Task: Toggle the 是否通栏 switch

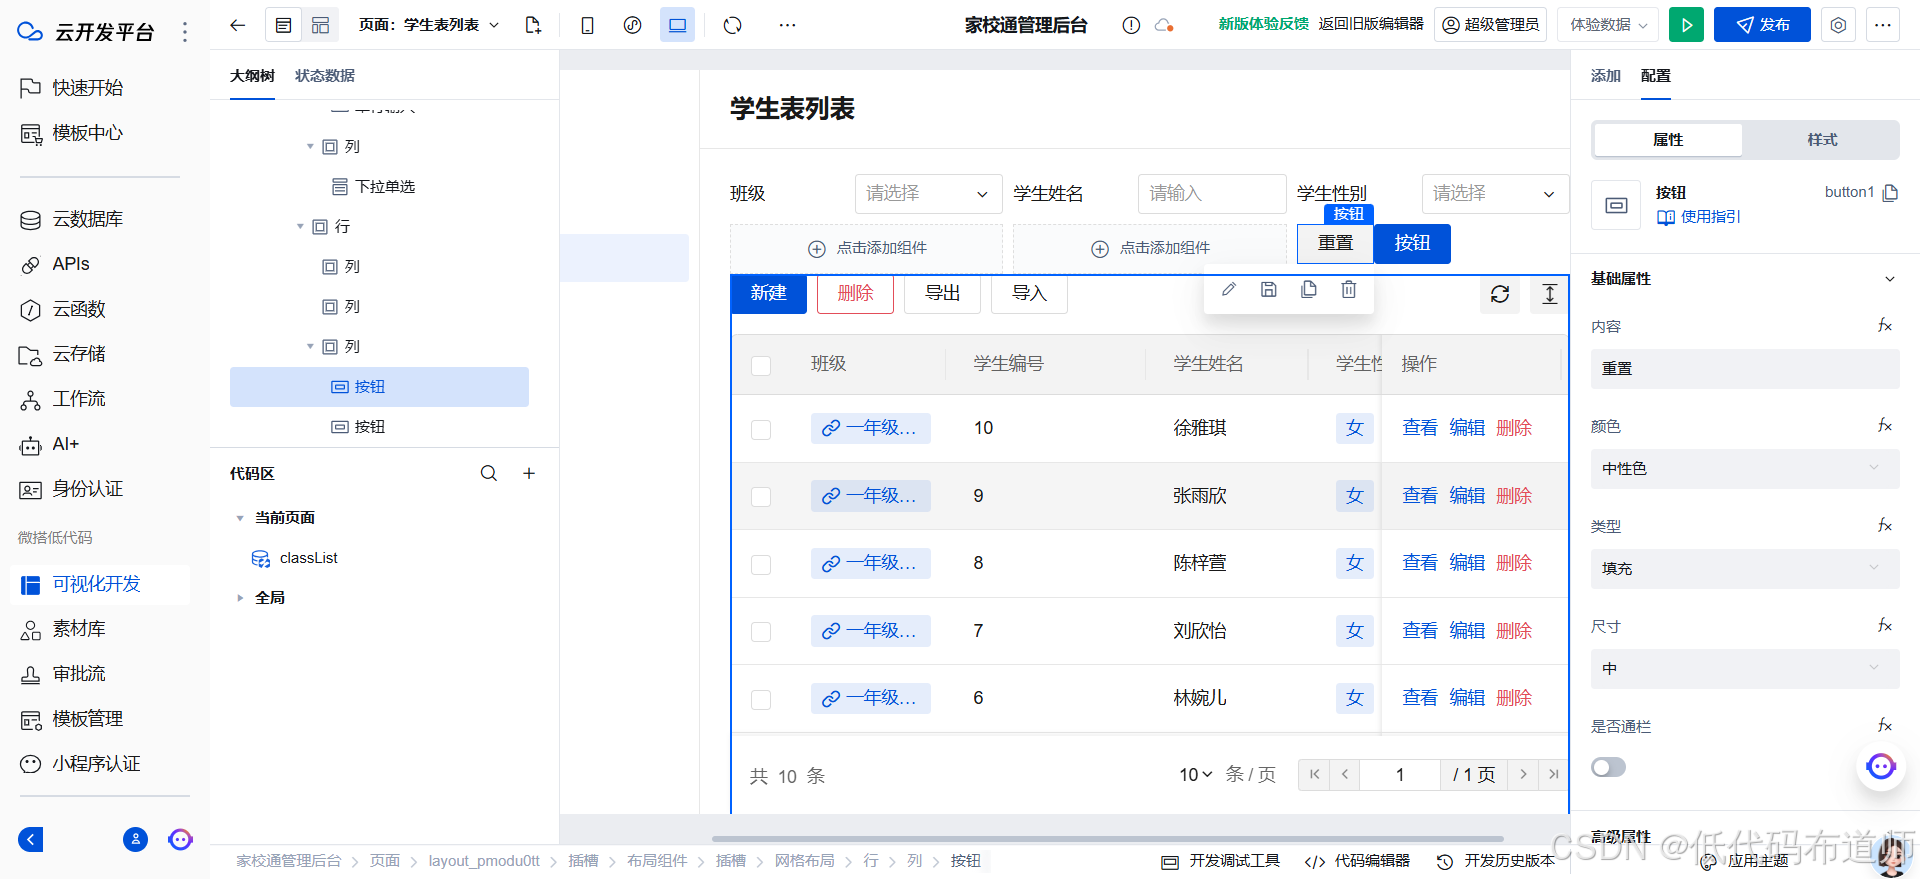Action: pyautogui.click(x=1609, y=767)
